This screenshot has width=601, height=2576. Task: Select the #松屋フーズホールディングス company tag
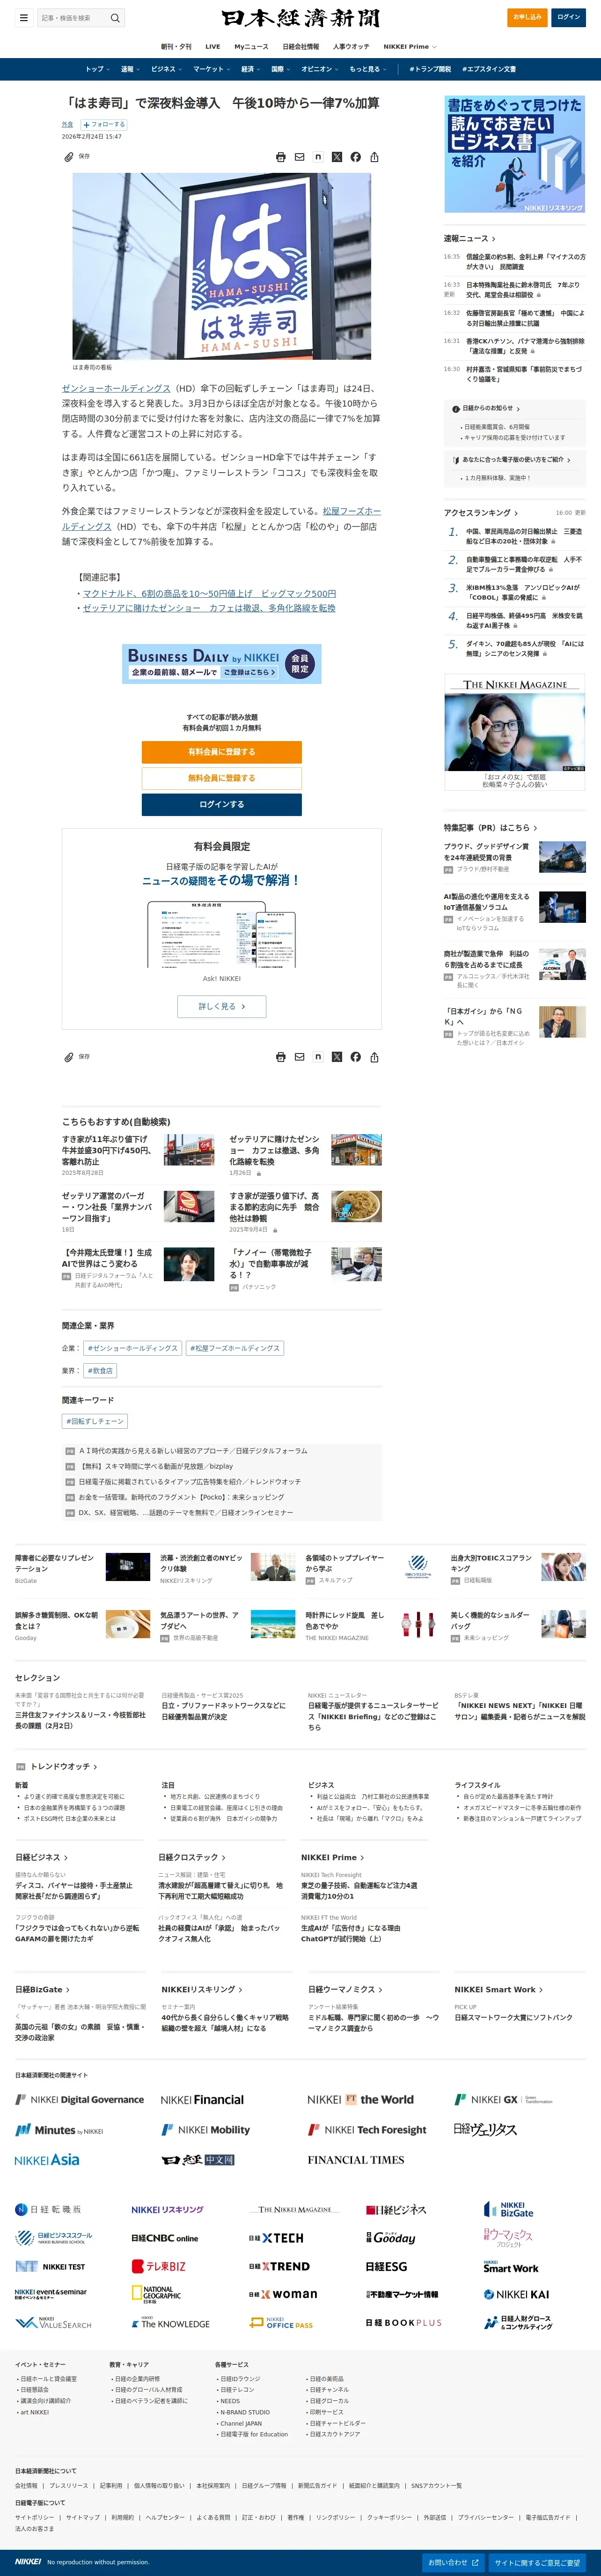(235, 1348)
